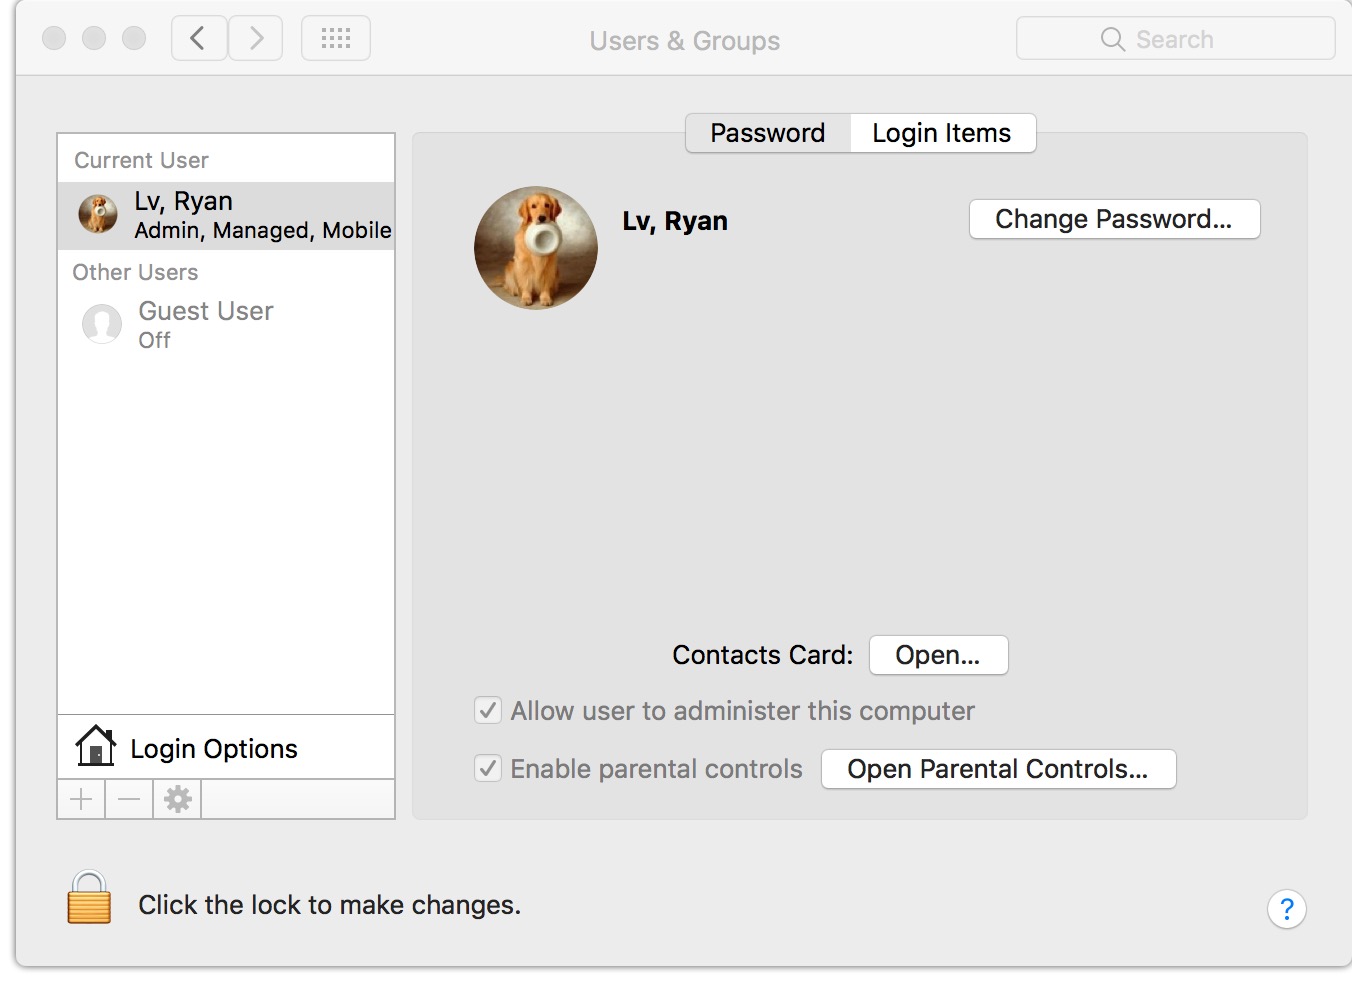Switch to the Login Items tab

[941, 133]
